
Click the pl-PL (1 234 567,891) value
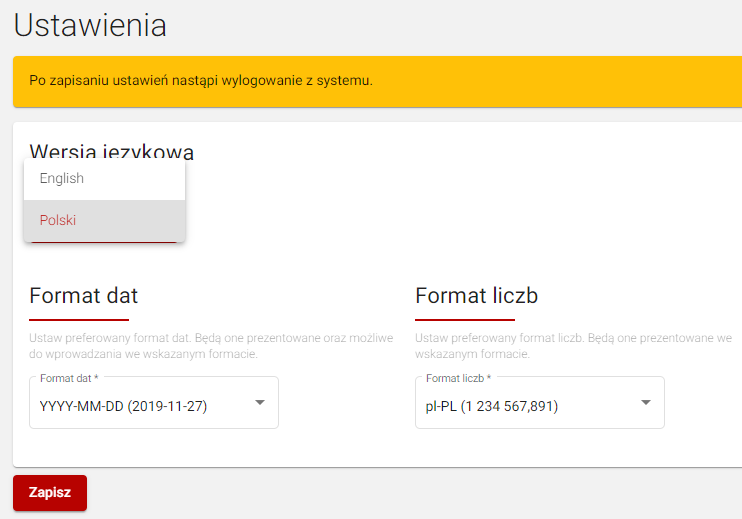click(492, 406)
